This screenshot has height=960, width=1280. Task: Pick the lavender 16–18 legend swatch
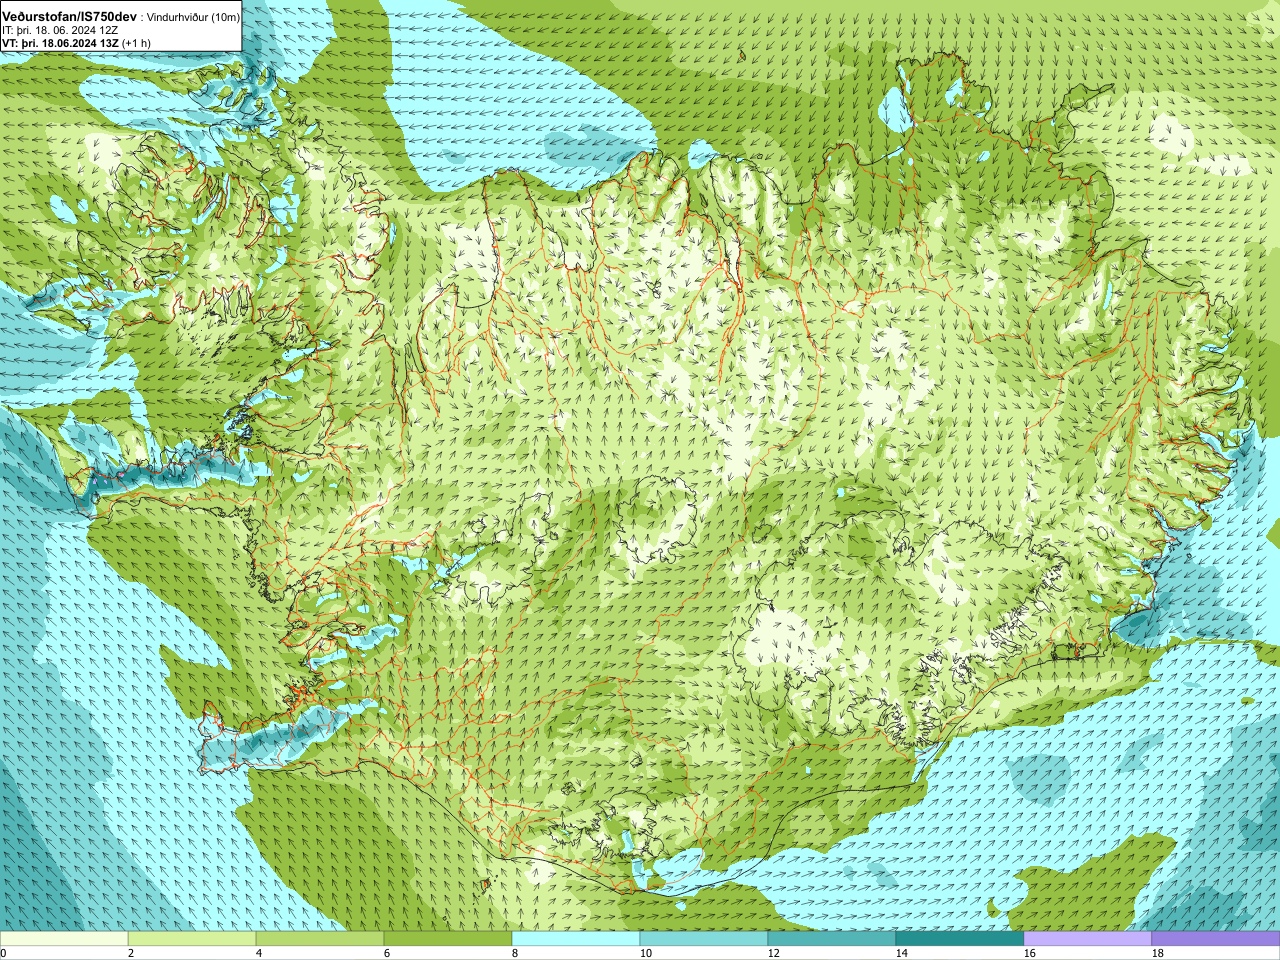pos(1088,939)
